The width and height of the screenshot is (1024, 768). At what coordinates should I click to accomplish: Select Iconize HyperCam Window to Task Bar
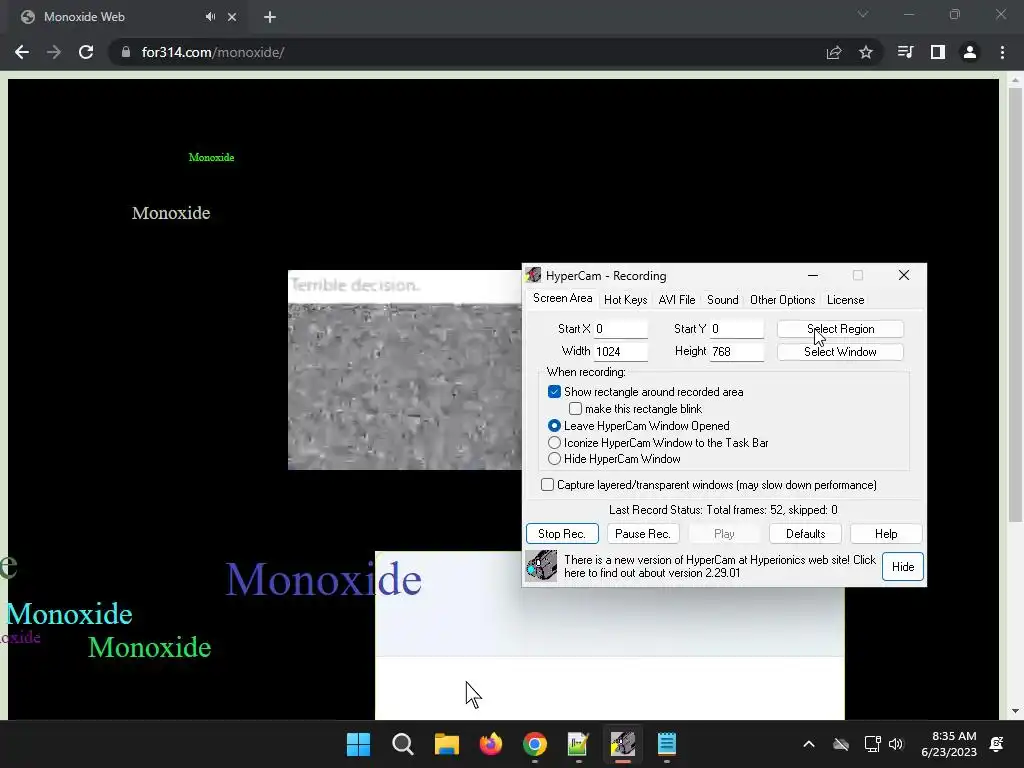click(x=554, y=443)
